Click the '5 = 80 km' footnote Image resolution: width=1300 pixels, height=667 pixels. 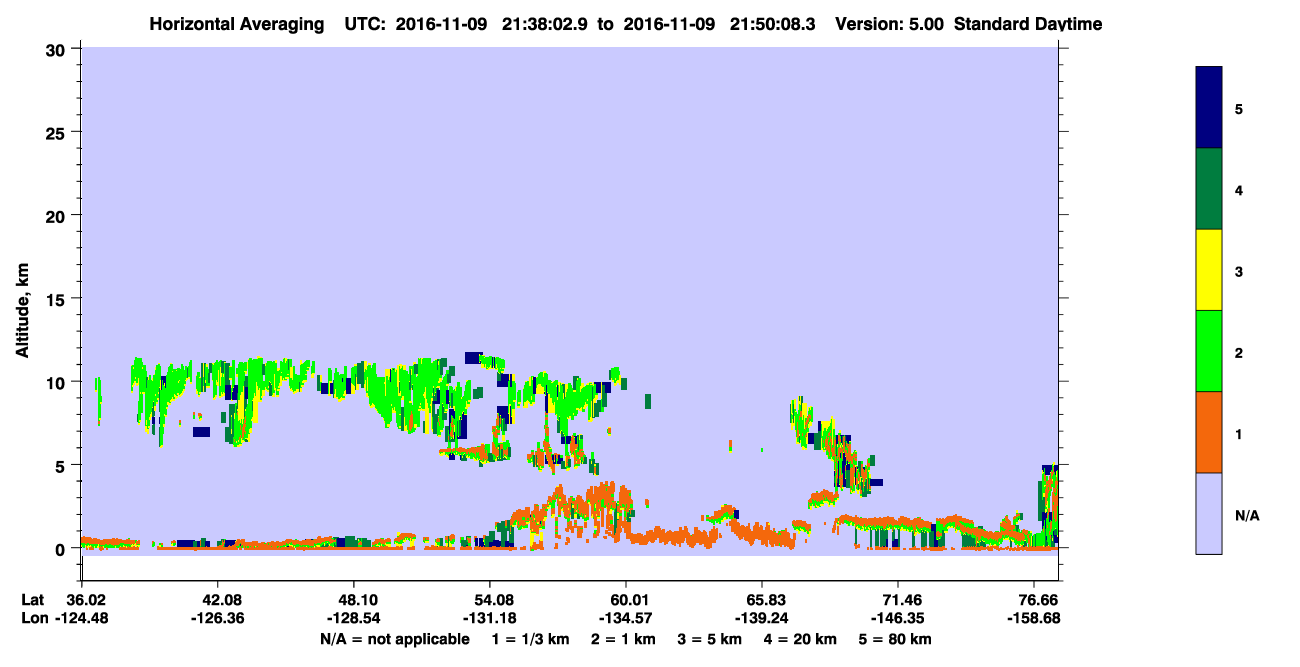pyautogui.click(x=893, y=639)
